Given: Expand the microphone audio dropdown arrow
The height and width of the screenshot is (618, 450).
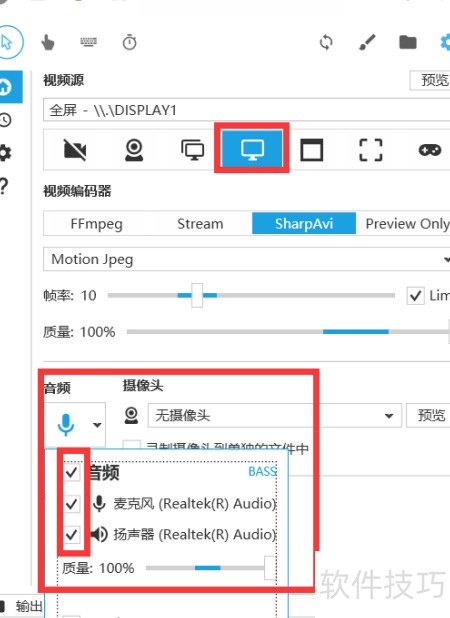Looking at the screenshot, I should coord(97,425).
